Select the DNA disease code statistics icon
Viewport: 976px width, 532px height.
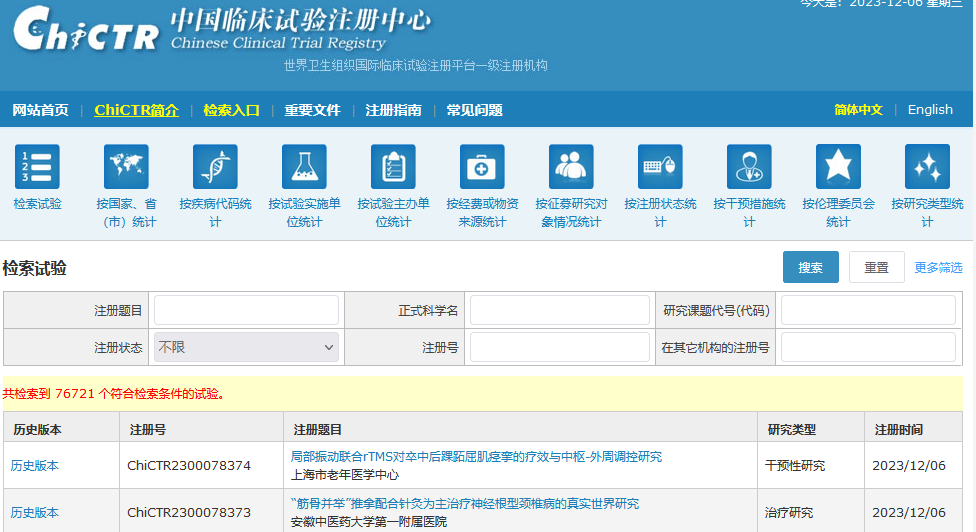[215, 167]
